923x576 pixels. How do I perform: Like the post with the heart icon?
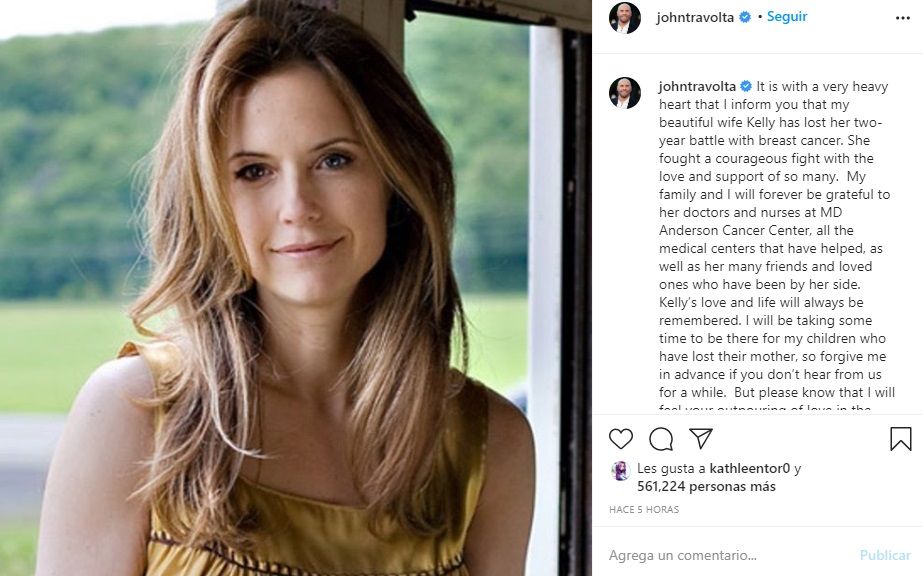pos(621,439)
